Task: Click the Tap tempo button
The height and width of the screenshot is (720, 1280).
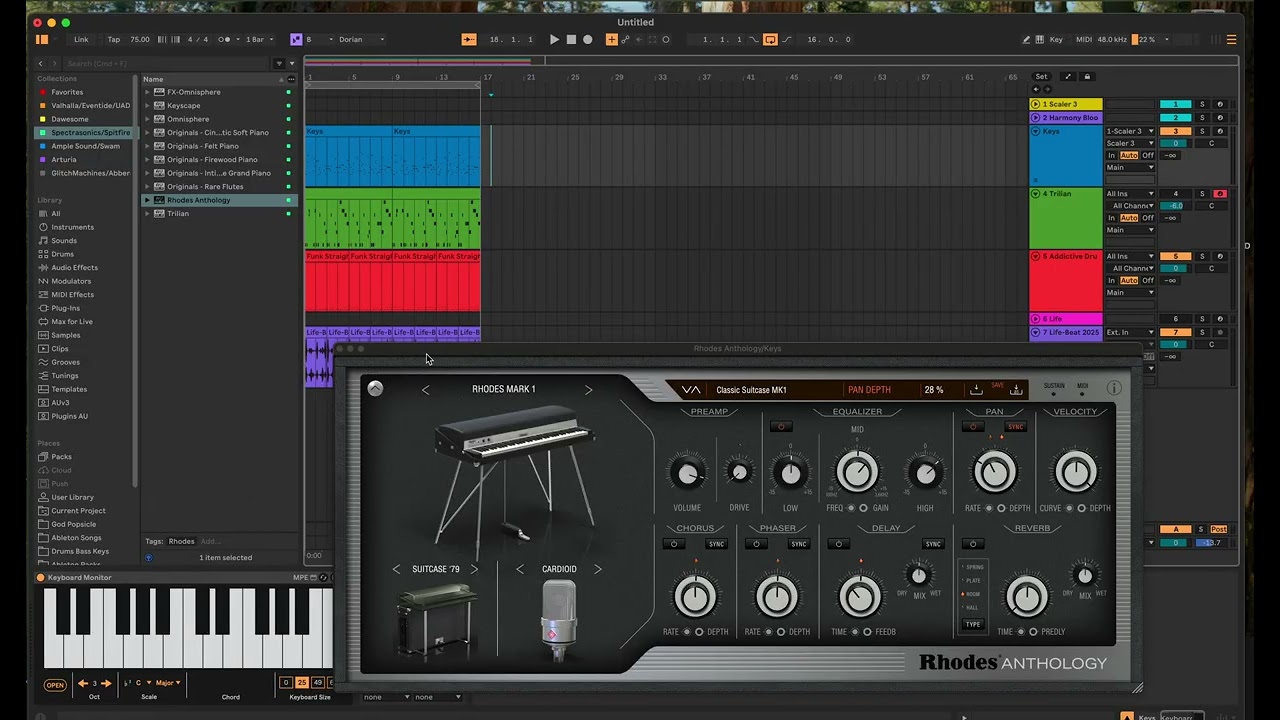Action: (113, 39)
